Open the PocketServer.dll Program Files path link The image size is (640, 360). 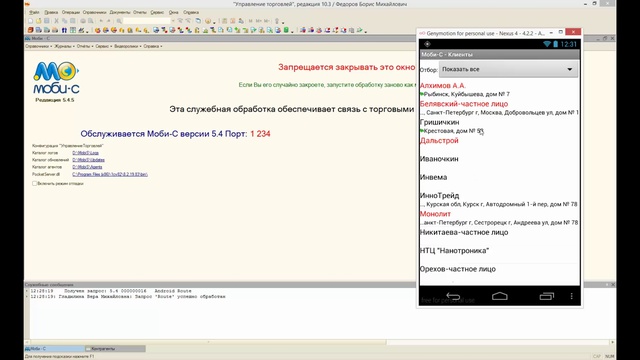click(x=110, y=174)
